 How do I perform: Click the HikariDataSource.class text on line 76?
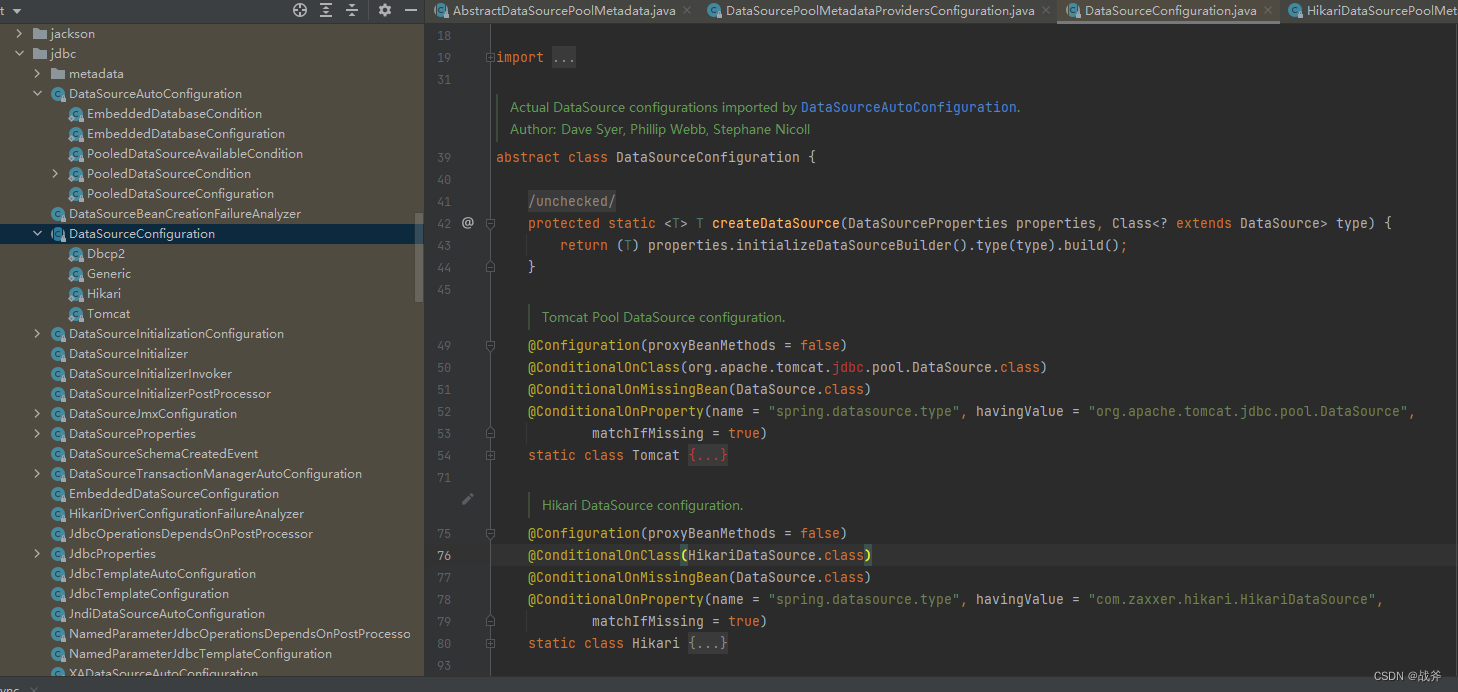tap(776, 555)
